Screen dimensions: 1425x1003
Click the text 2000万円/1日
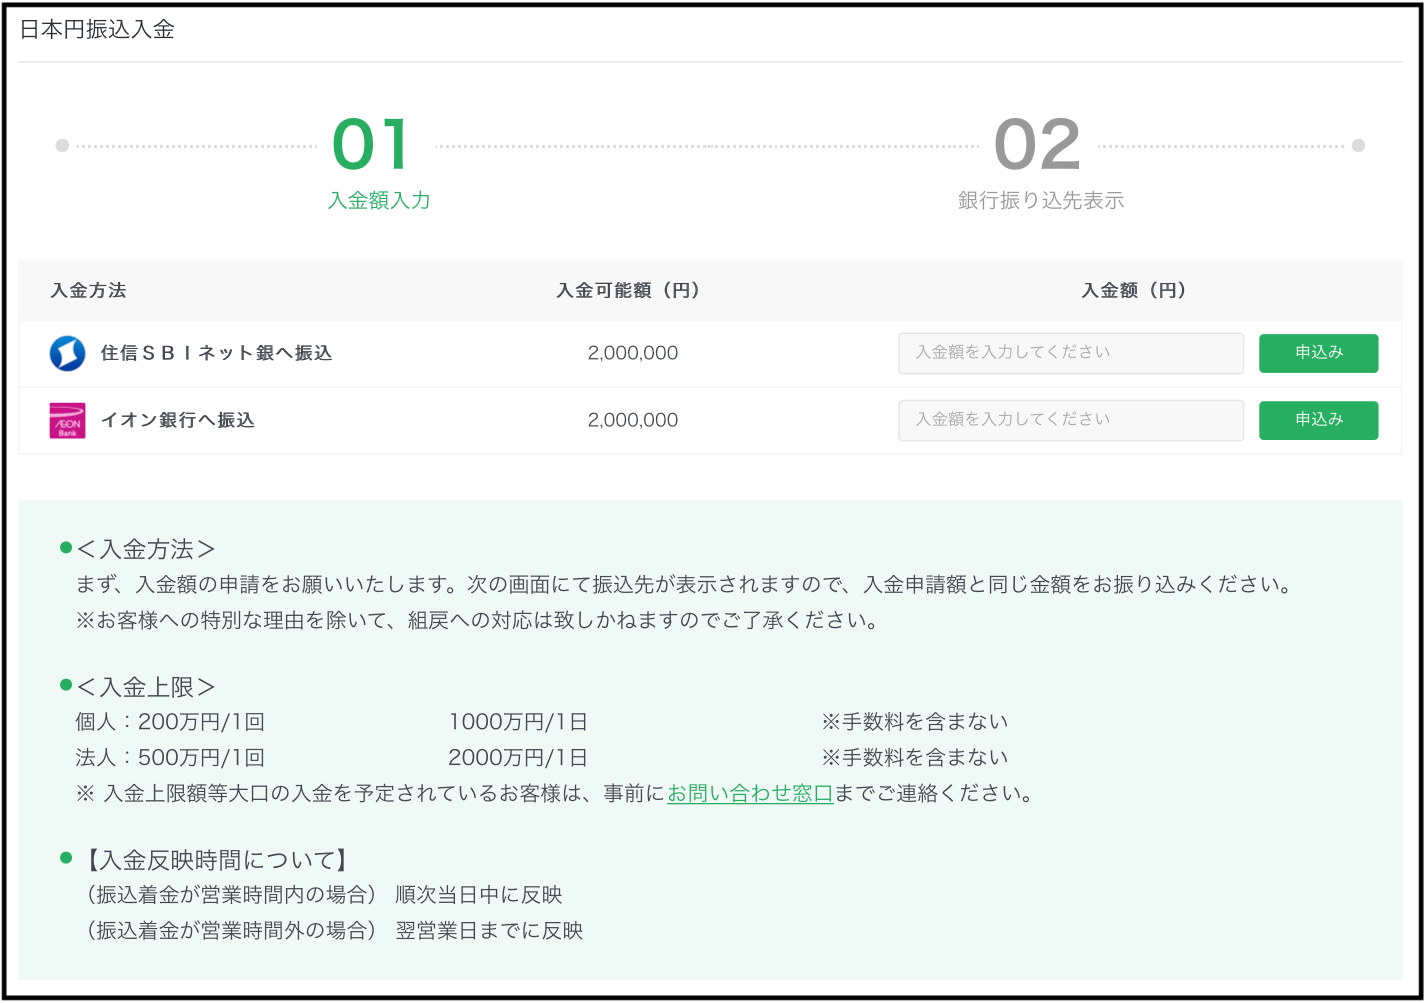coord(517,758)
